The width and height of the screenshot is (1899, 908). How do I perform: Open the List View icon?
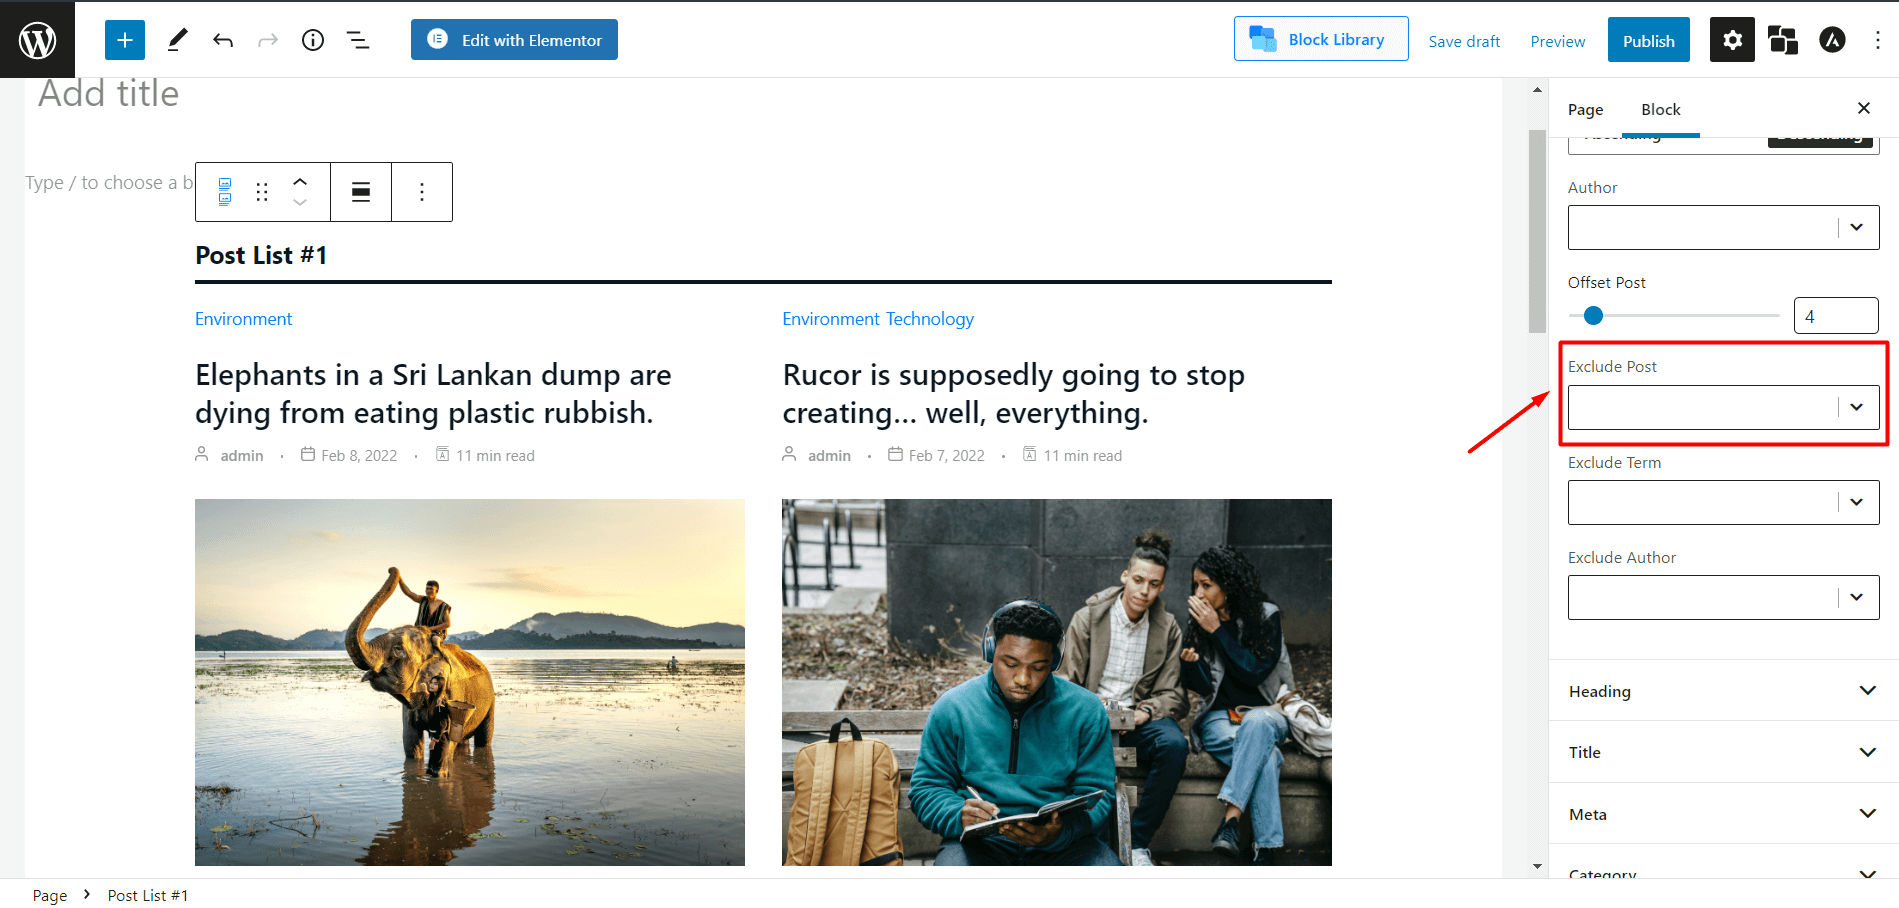(x=358, y=40)
